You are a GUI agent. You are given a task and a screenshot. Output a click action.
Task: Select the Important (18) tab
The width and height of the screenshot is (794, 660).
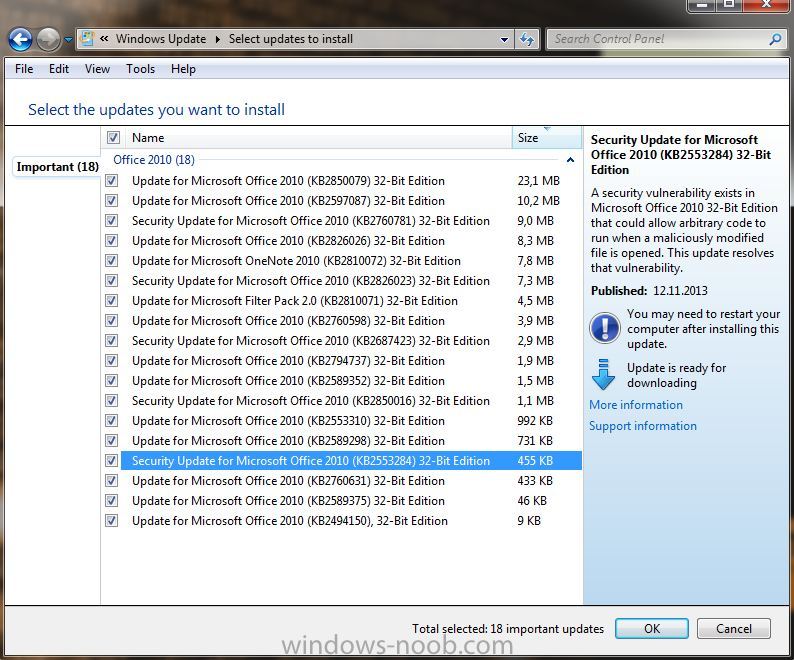[x=57, y=167]
